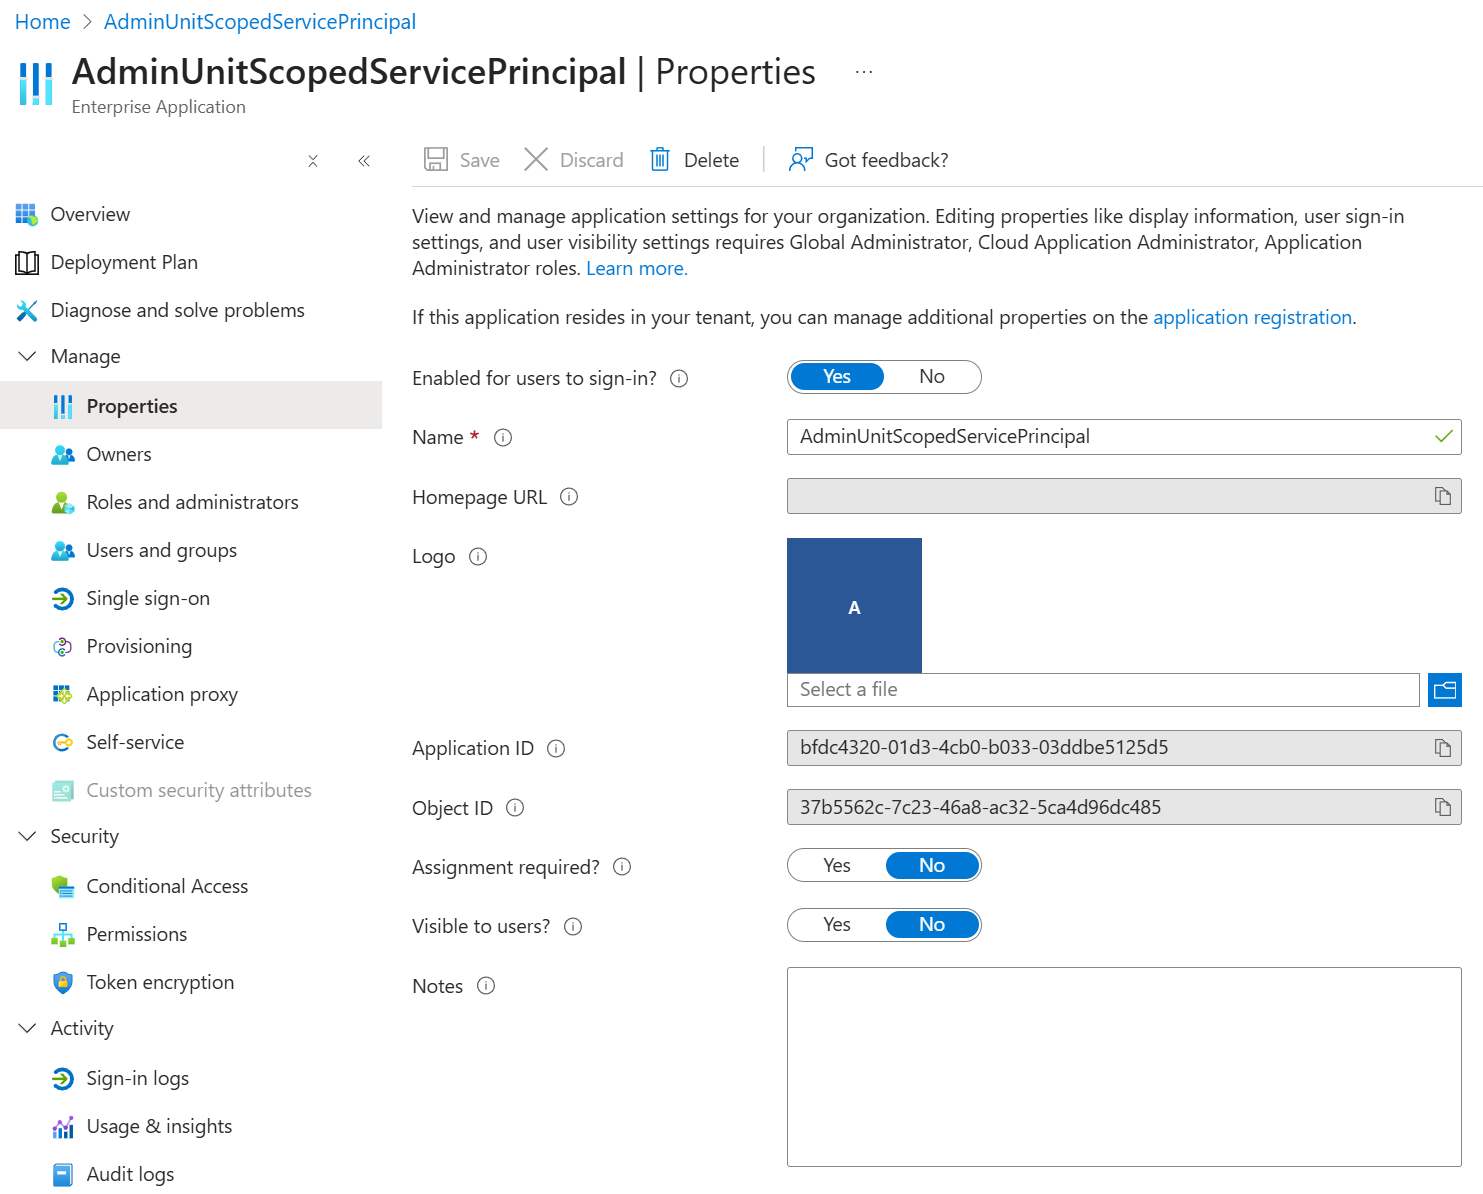Click the Permissions hierarchy icon
The width and height of the screenshot is (1483, 1194).
tap(63, 934)
